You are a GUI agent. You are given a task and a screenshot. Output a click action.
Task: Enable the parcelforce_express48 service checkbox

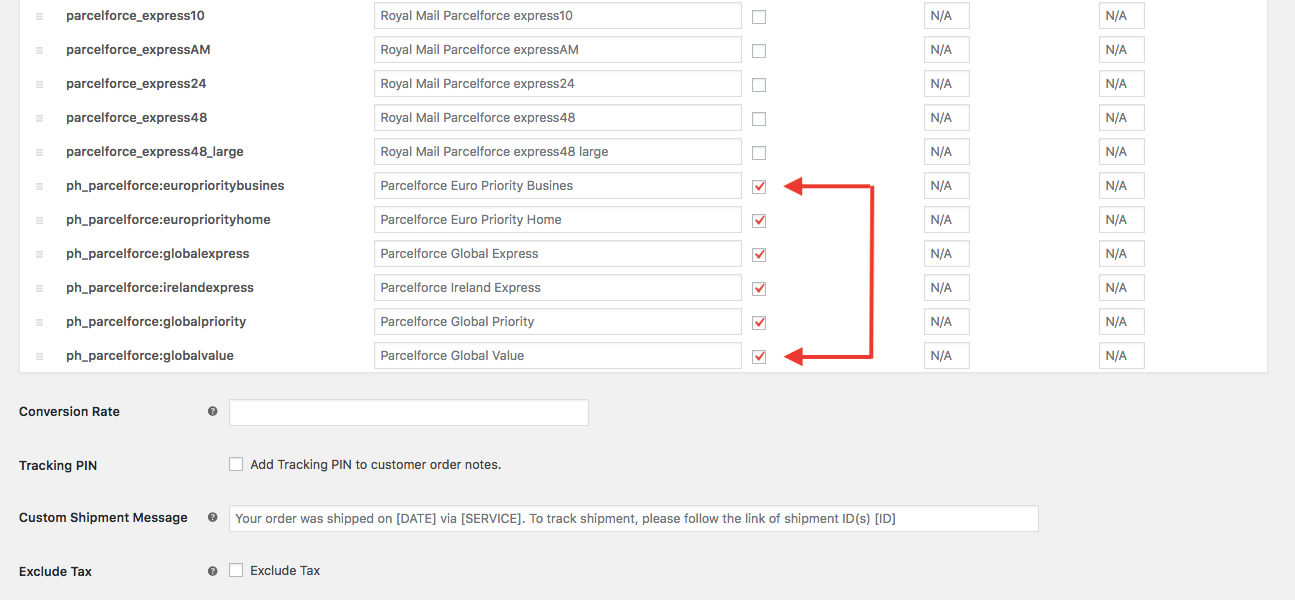(759, 119)
